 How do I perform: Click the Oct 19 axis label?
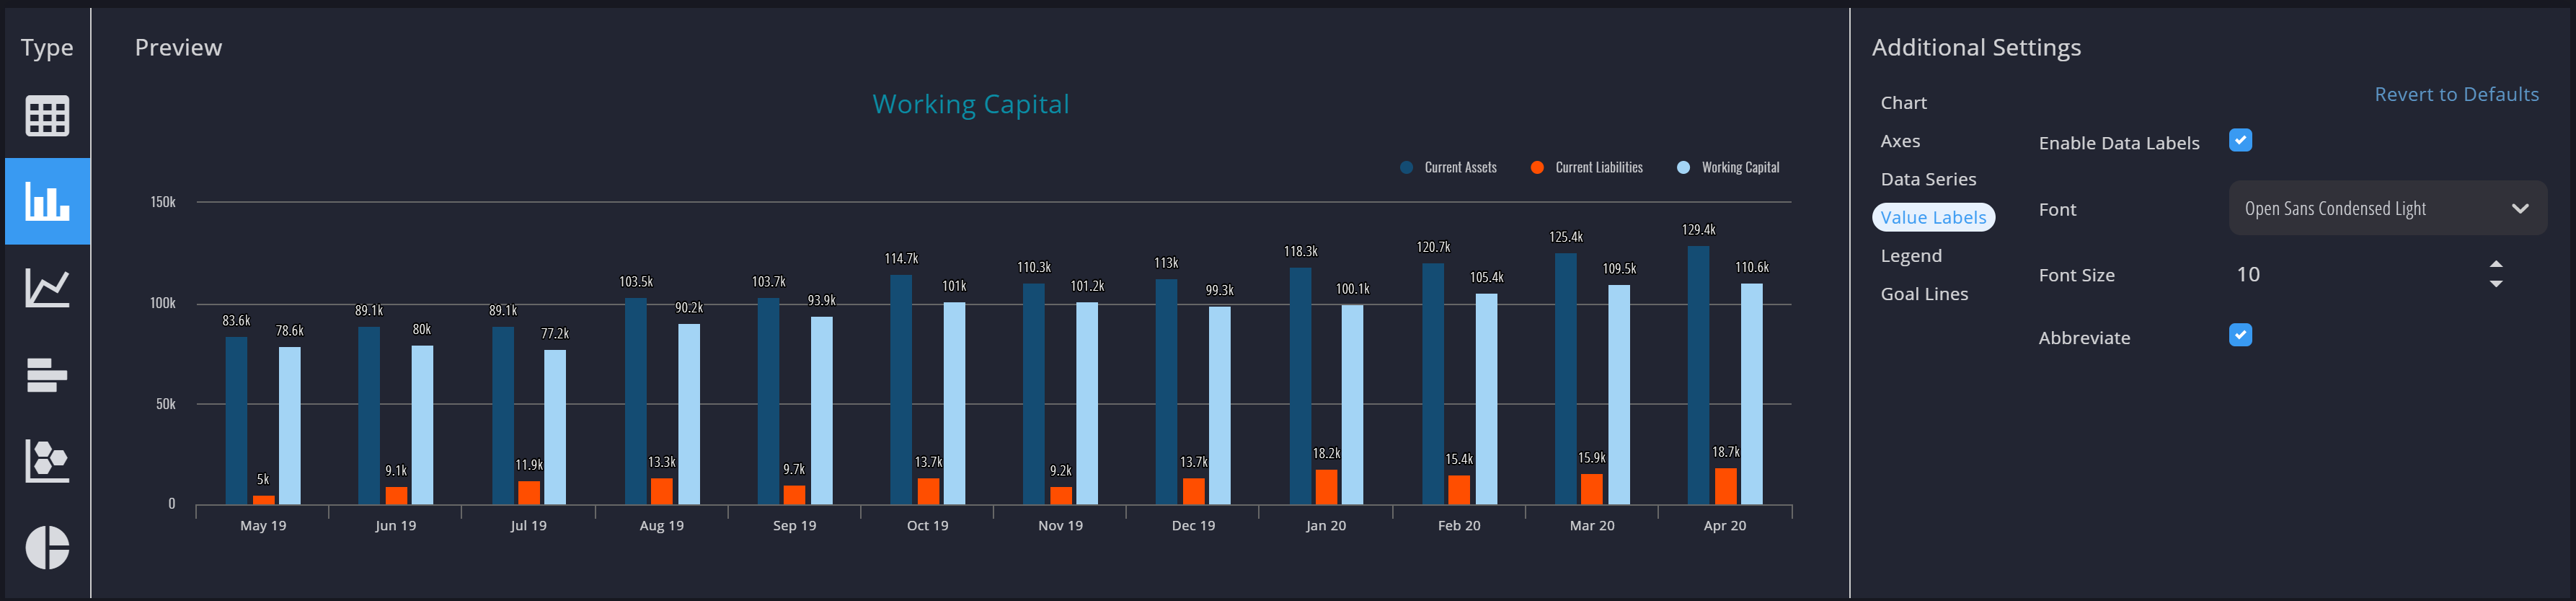click(x=927, y=526)
